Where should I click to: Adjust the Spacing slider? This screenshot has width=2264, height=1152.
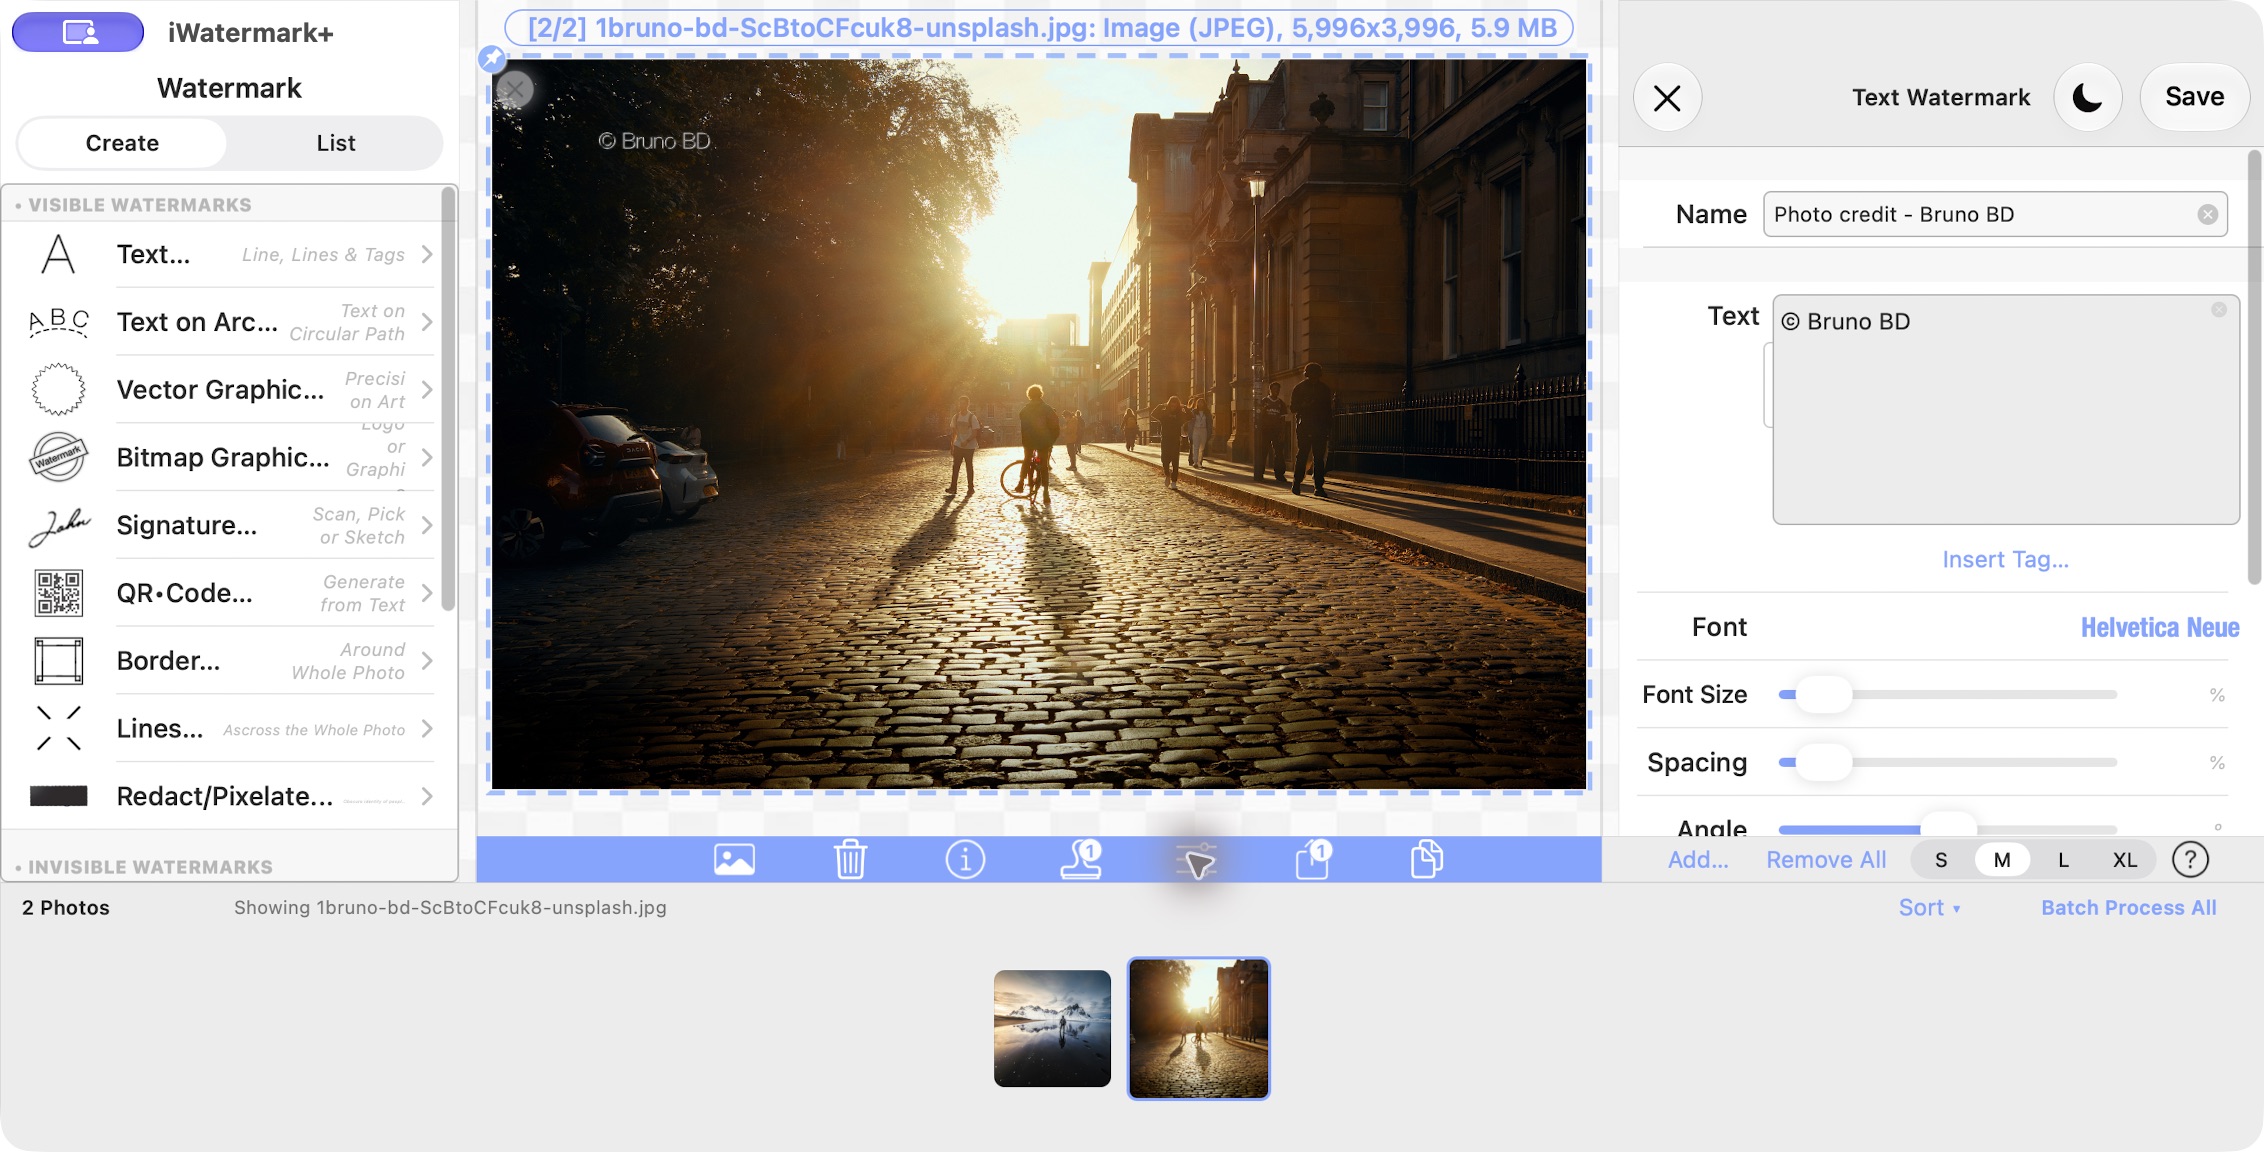[x=1823, y=763]
